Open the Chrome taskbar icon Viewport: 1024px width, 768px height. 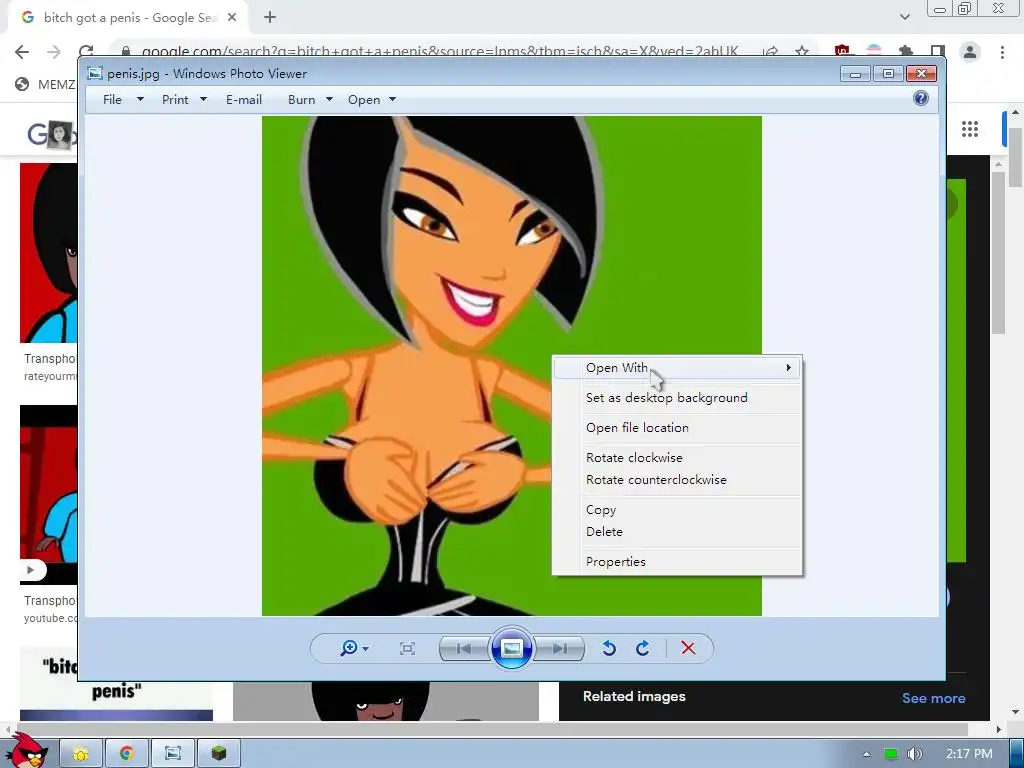(126, 754)
